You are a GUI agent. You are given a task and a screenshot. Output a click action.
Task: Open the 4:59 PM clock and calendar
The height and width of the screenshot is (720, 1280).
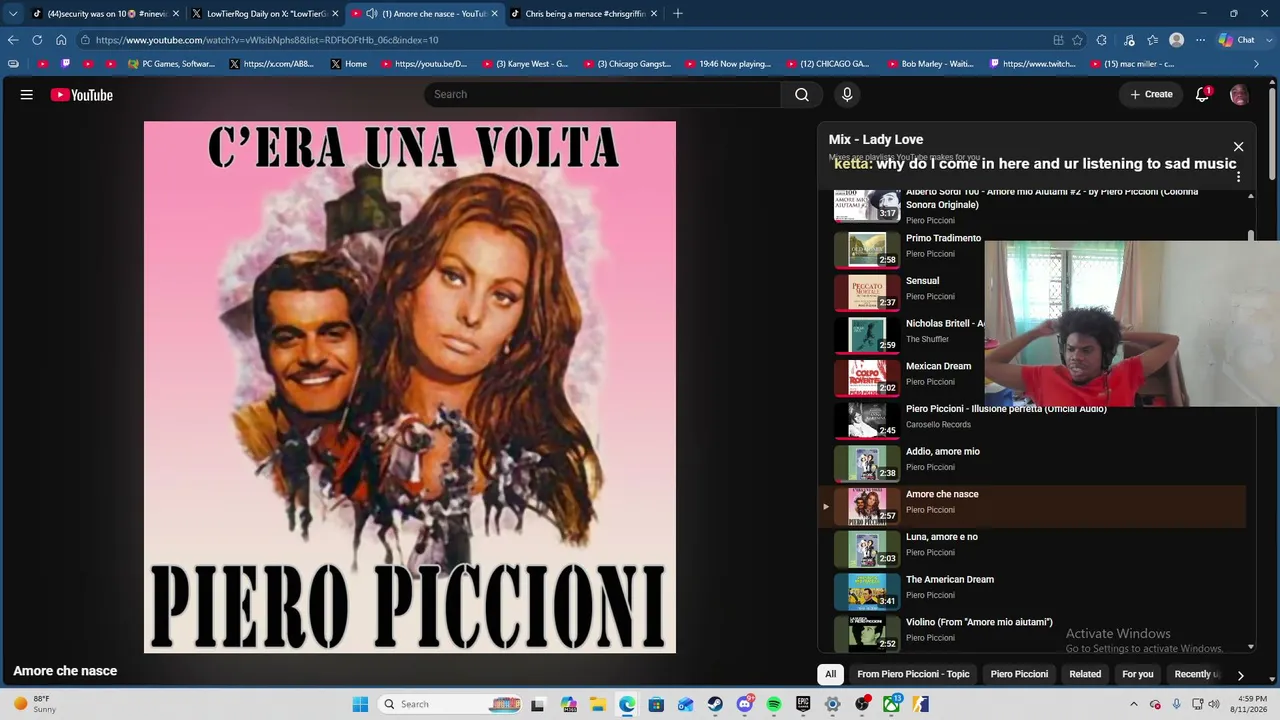[x=1247, y=704]
